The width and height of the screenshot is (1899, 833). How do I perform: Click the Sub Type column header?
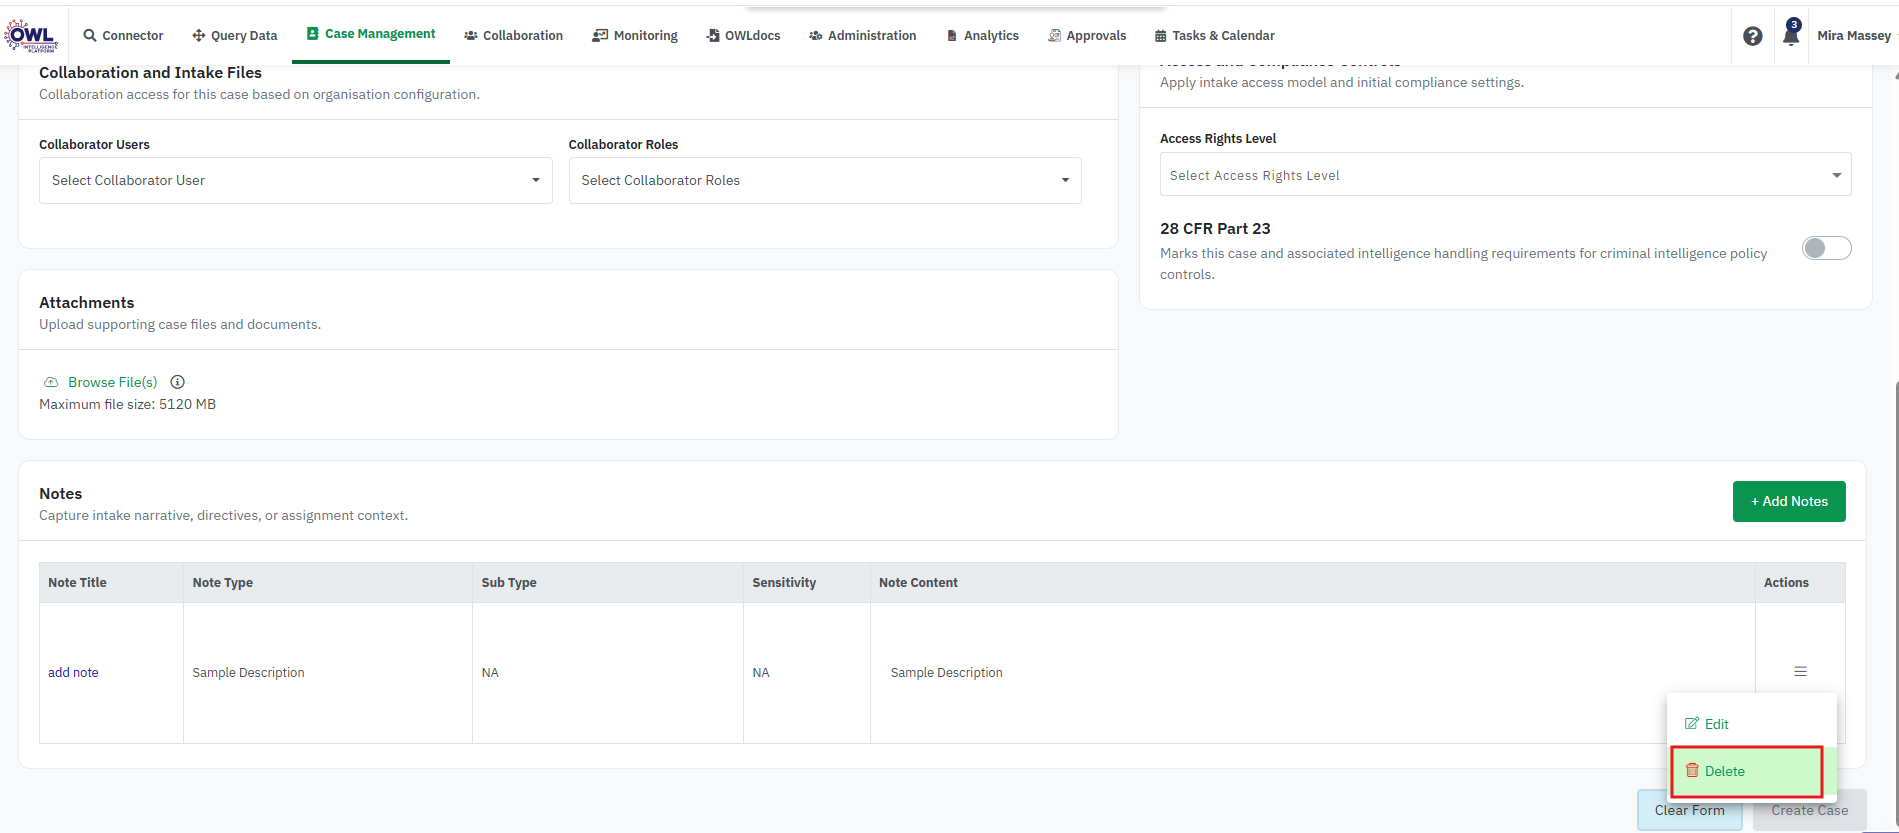click(608, 582)
